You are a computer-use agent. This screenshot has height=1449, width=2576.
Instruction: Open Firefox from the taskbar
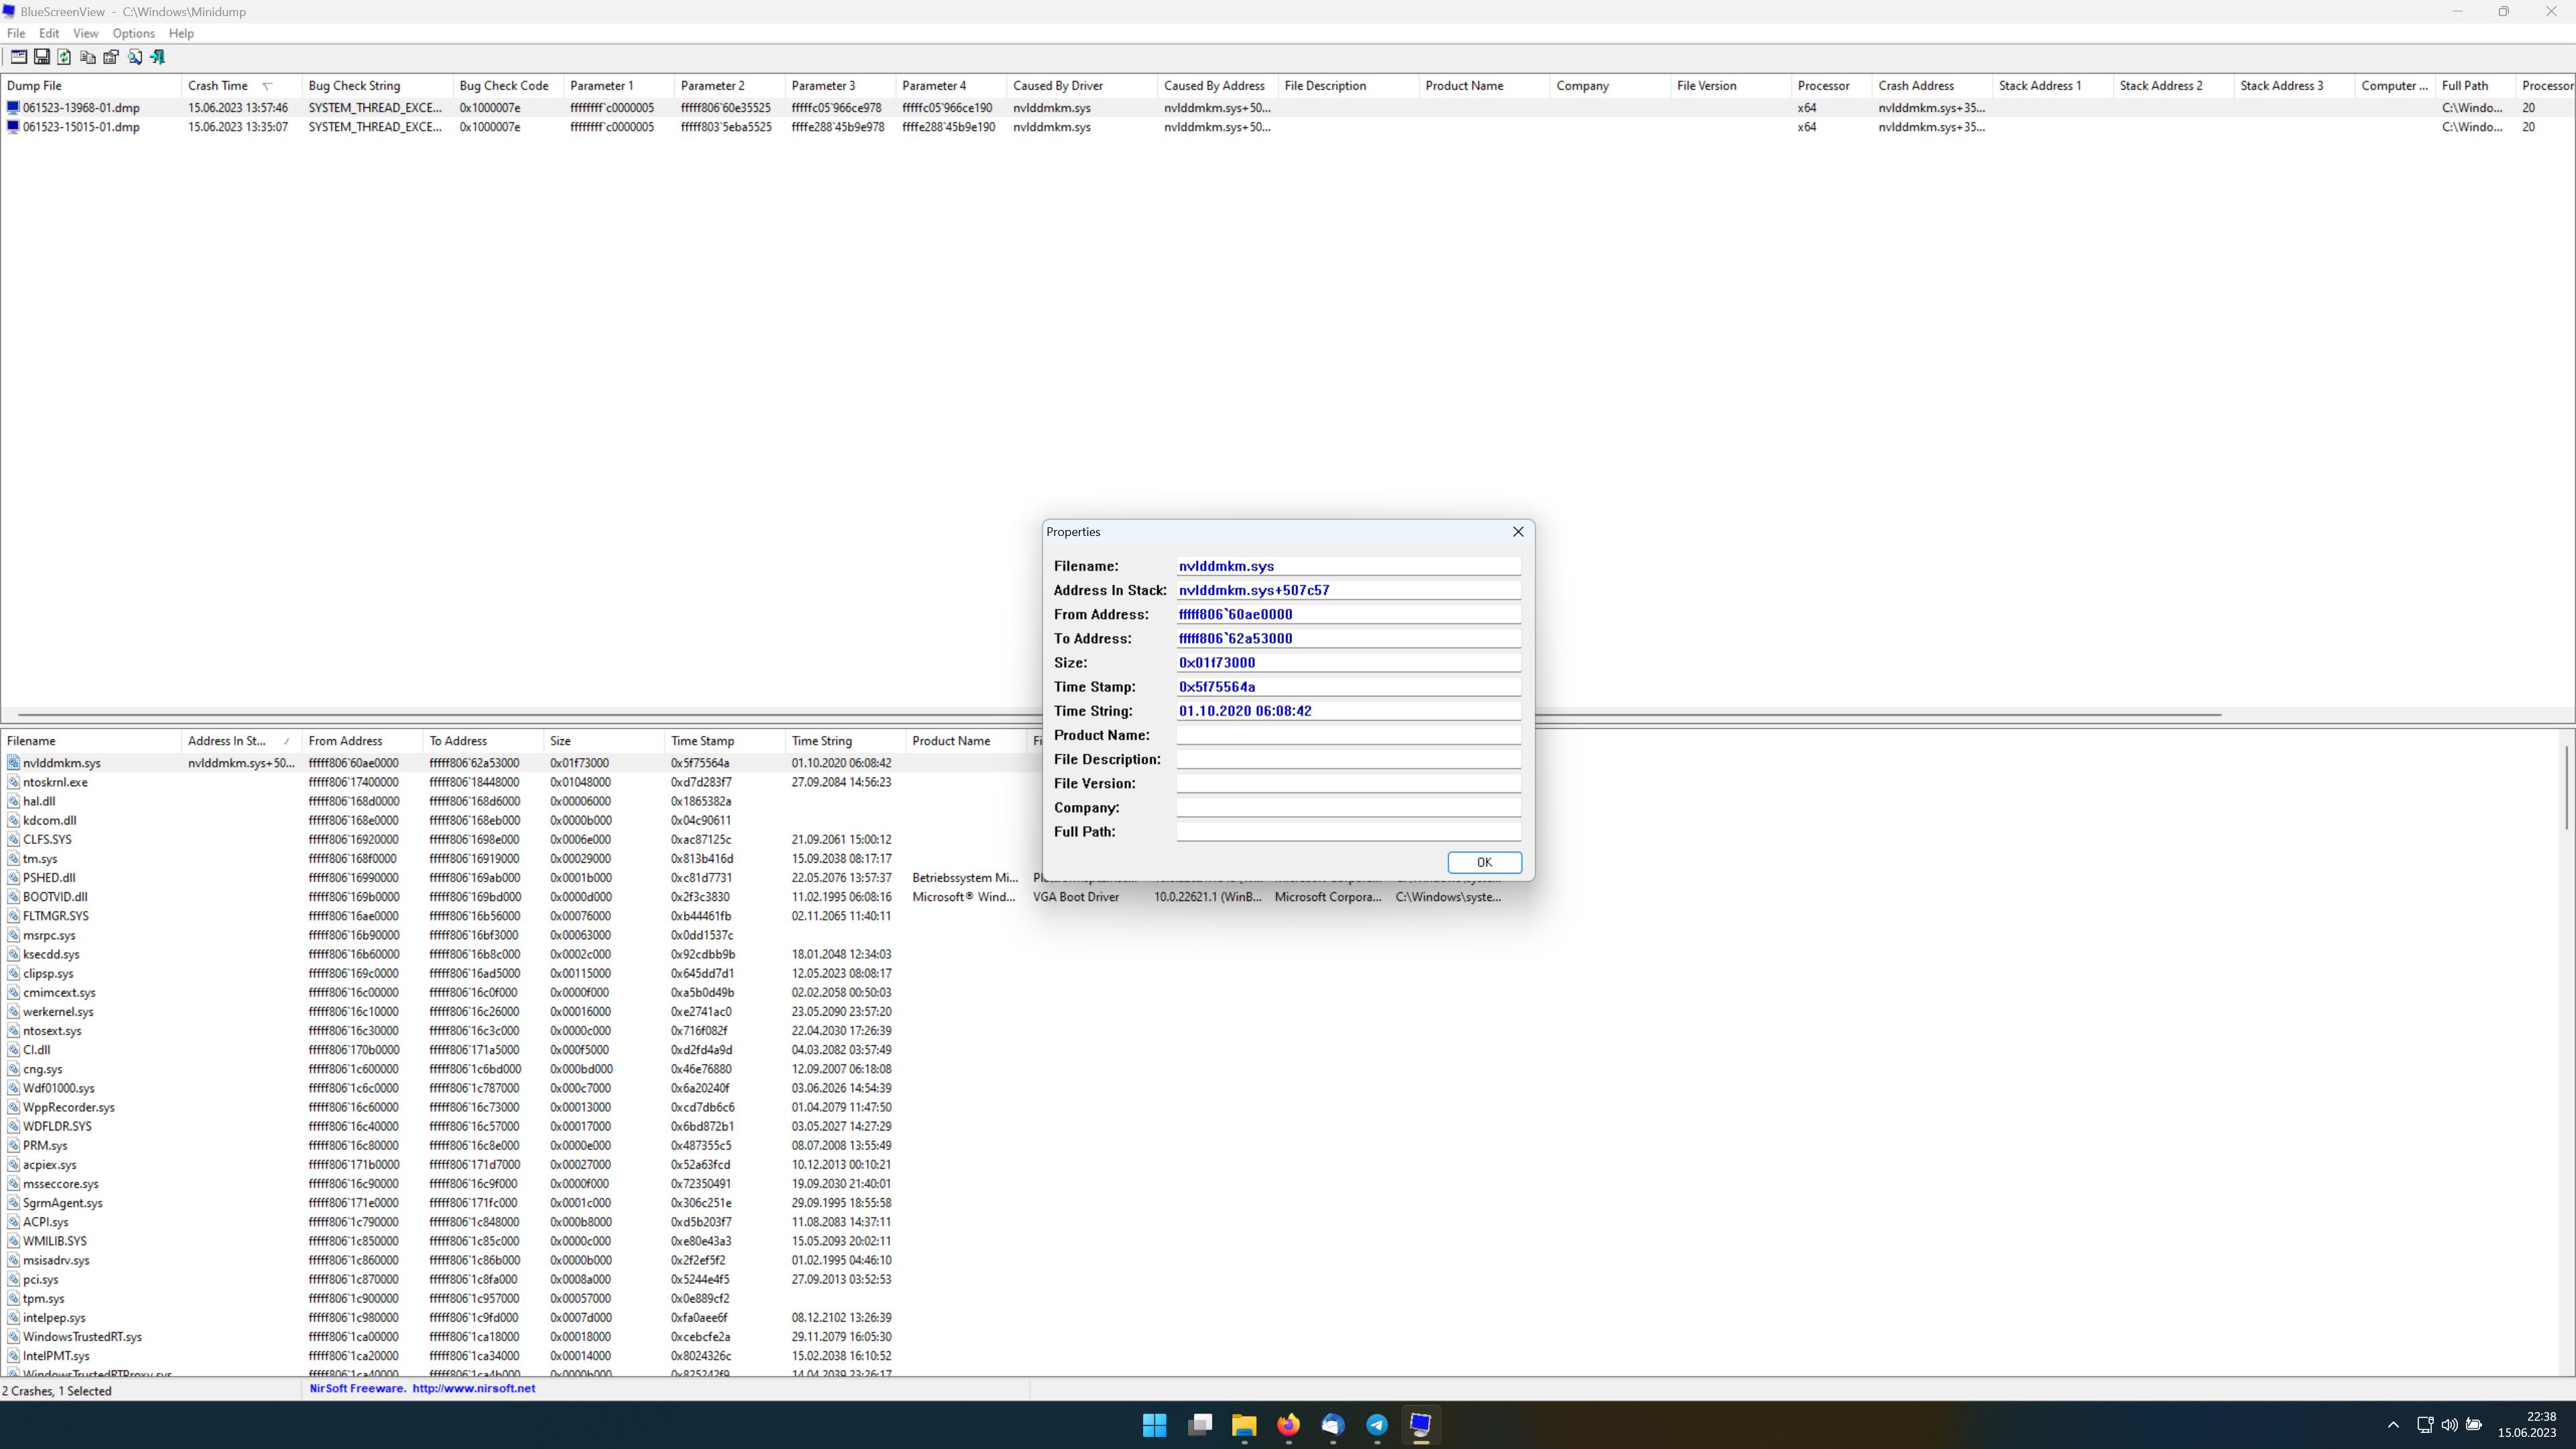1288,1425
